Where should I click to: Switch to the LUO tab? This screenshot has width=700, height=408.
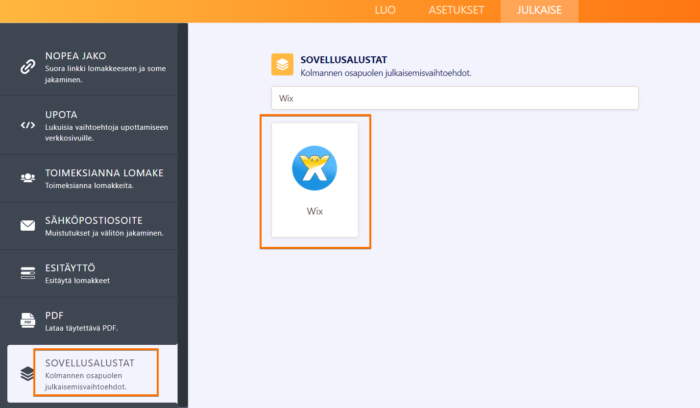(x=385, y=10)
